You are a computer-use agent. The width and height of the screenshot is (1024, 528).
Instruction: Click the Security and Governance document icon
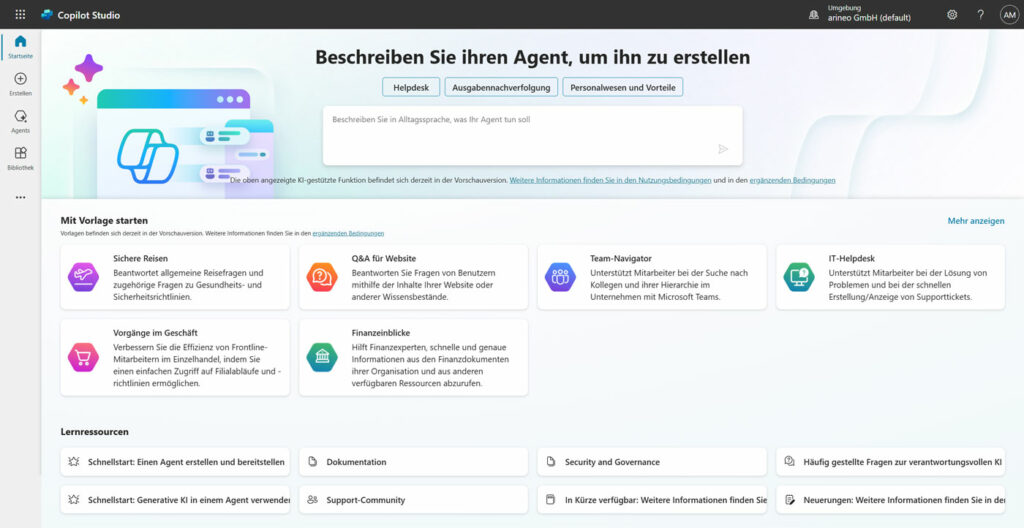(x=551, y=461)
